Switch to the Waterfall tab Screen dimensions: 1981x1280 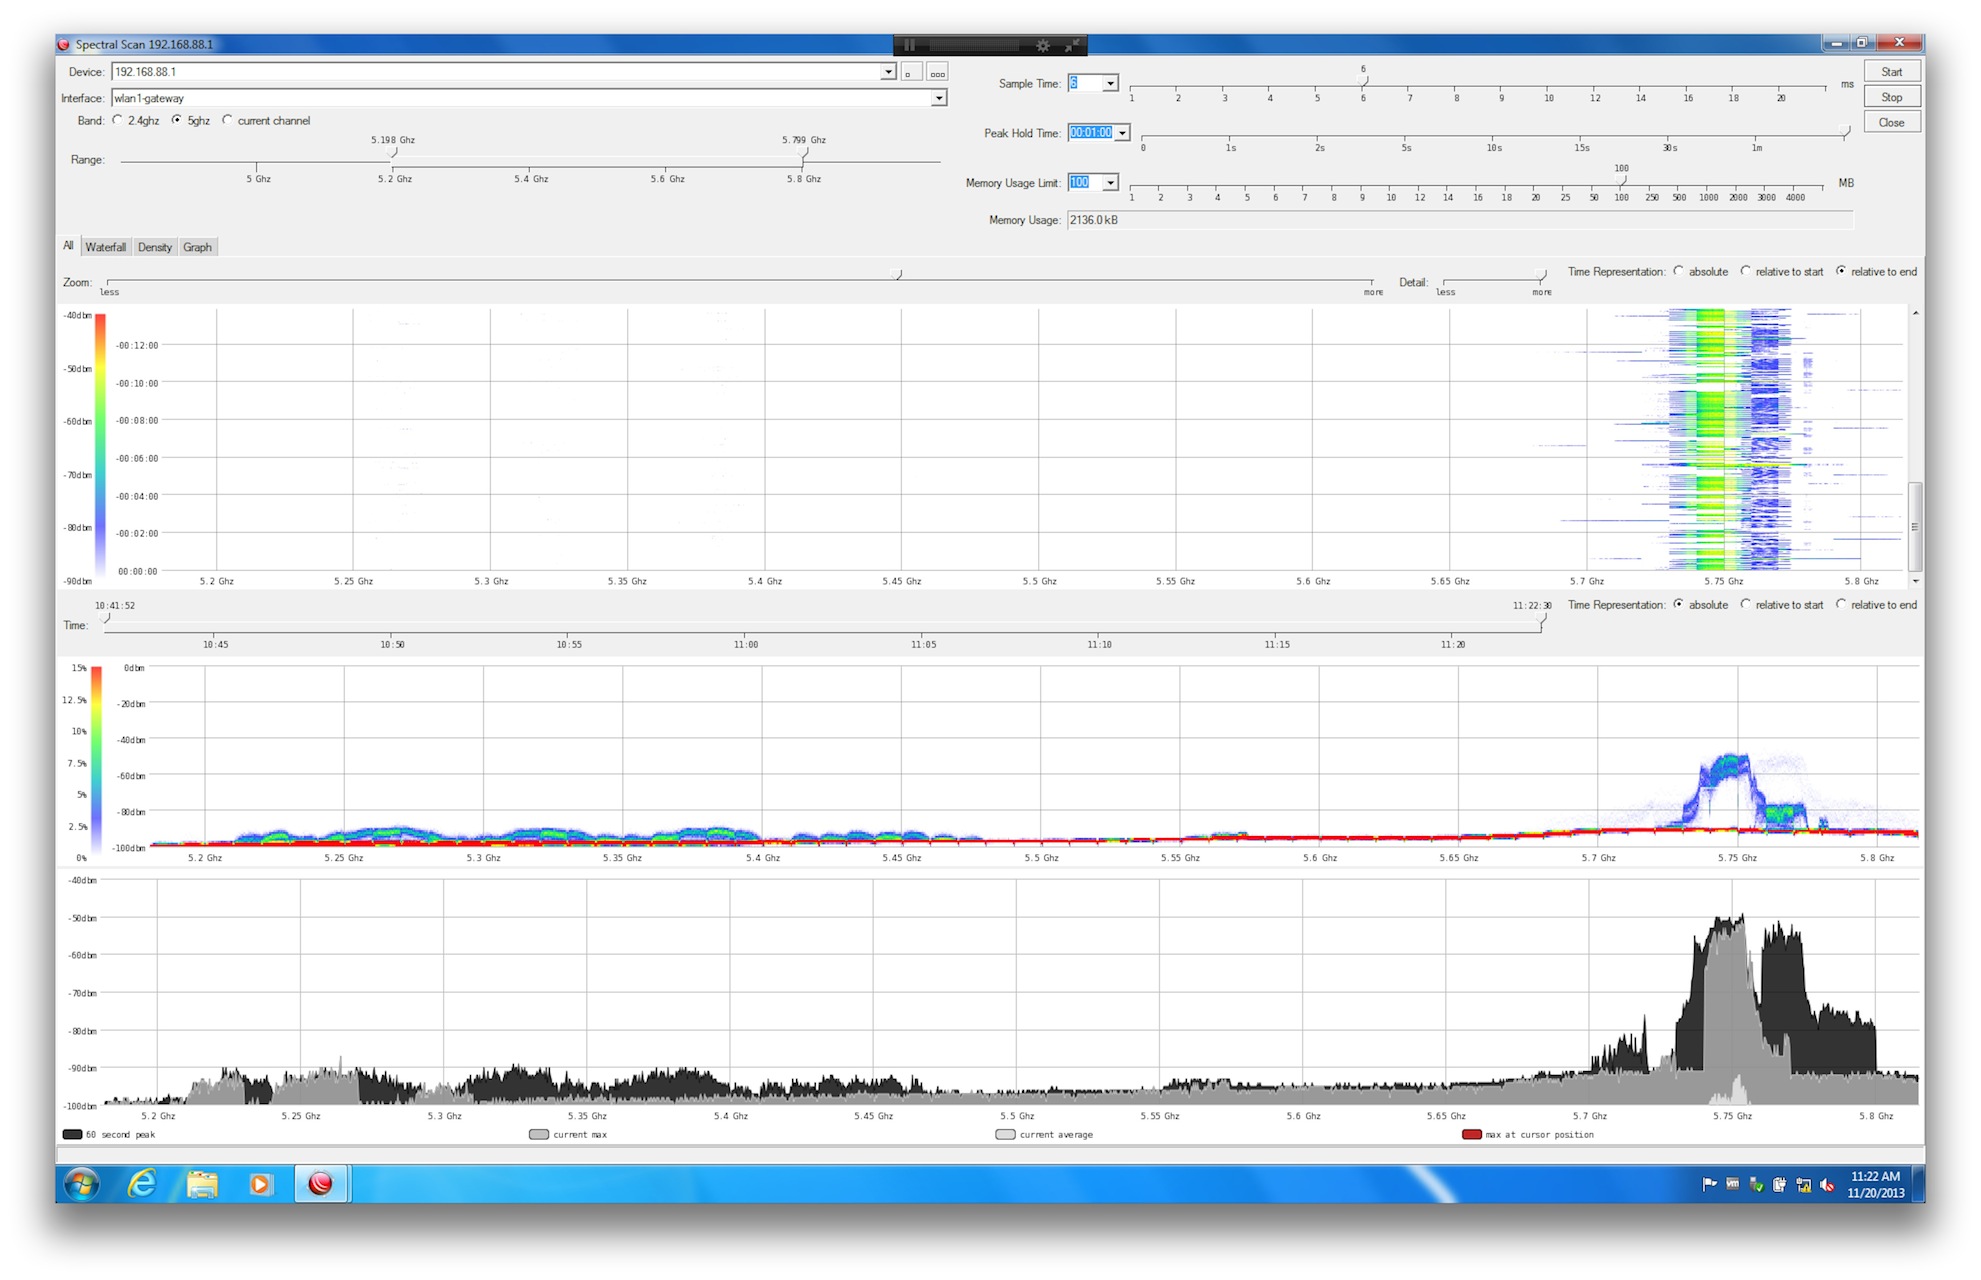(x=105, y=247)
